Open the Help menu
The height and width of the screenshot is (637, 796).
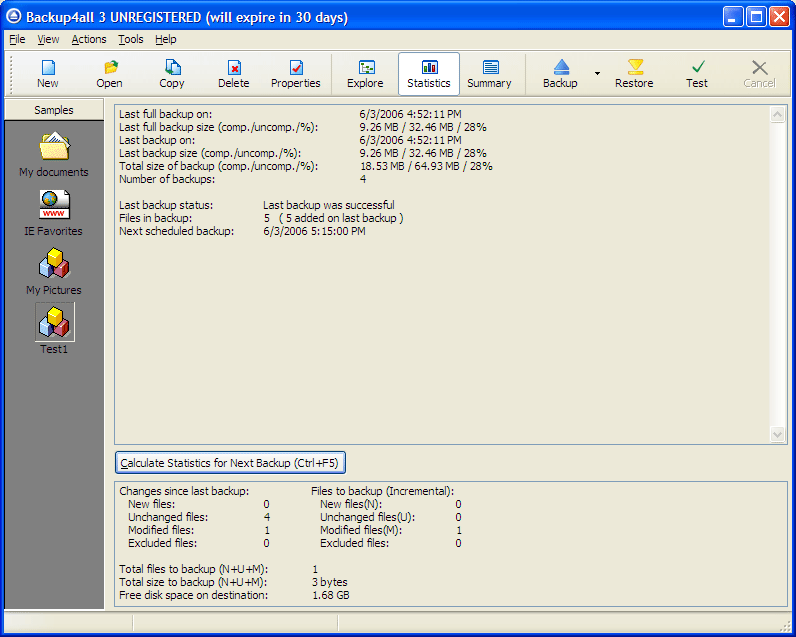[165, 39]
